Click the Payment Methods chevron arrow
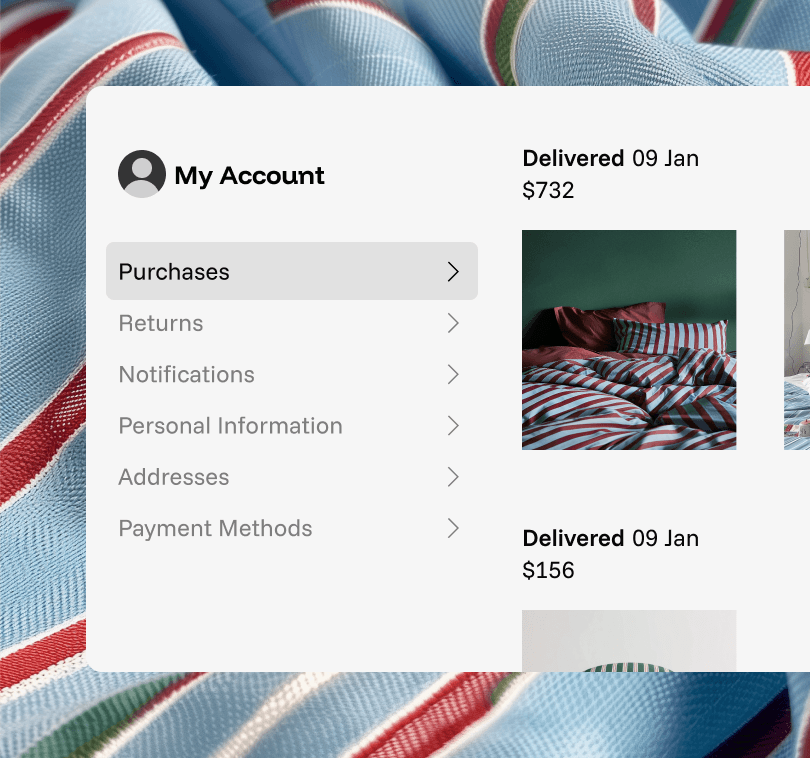Screen dimensions: 810x758 coord(453,528)
